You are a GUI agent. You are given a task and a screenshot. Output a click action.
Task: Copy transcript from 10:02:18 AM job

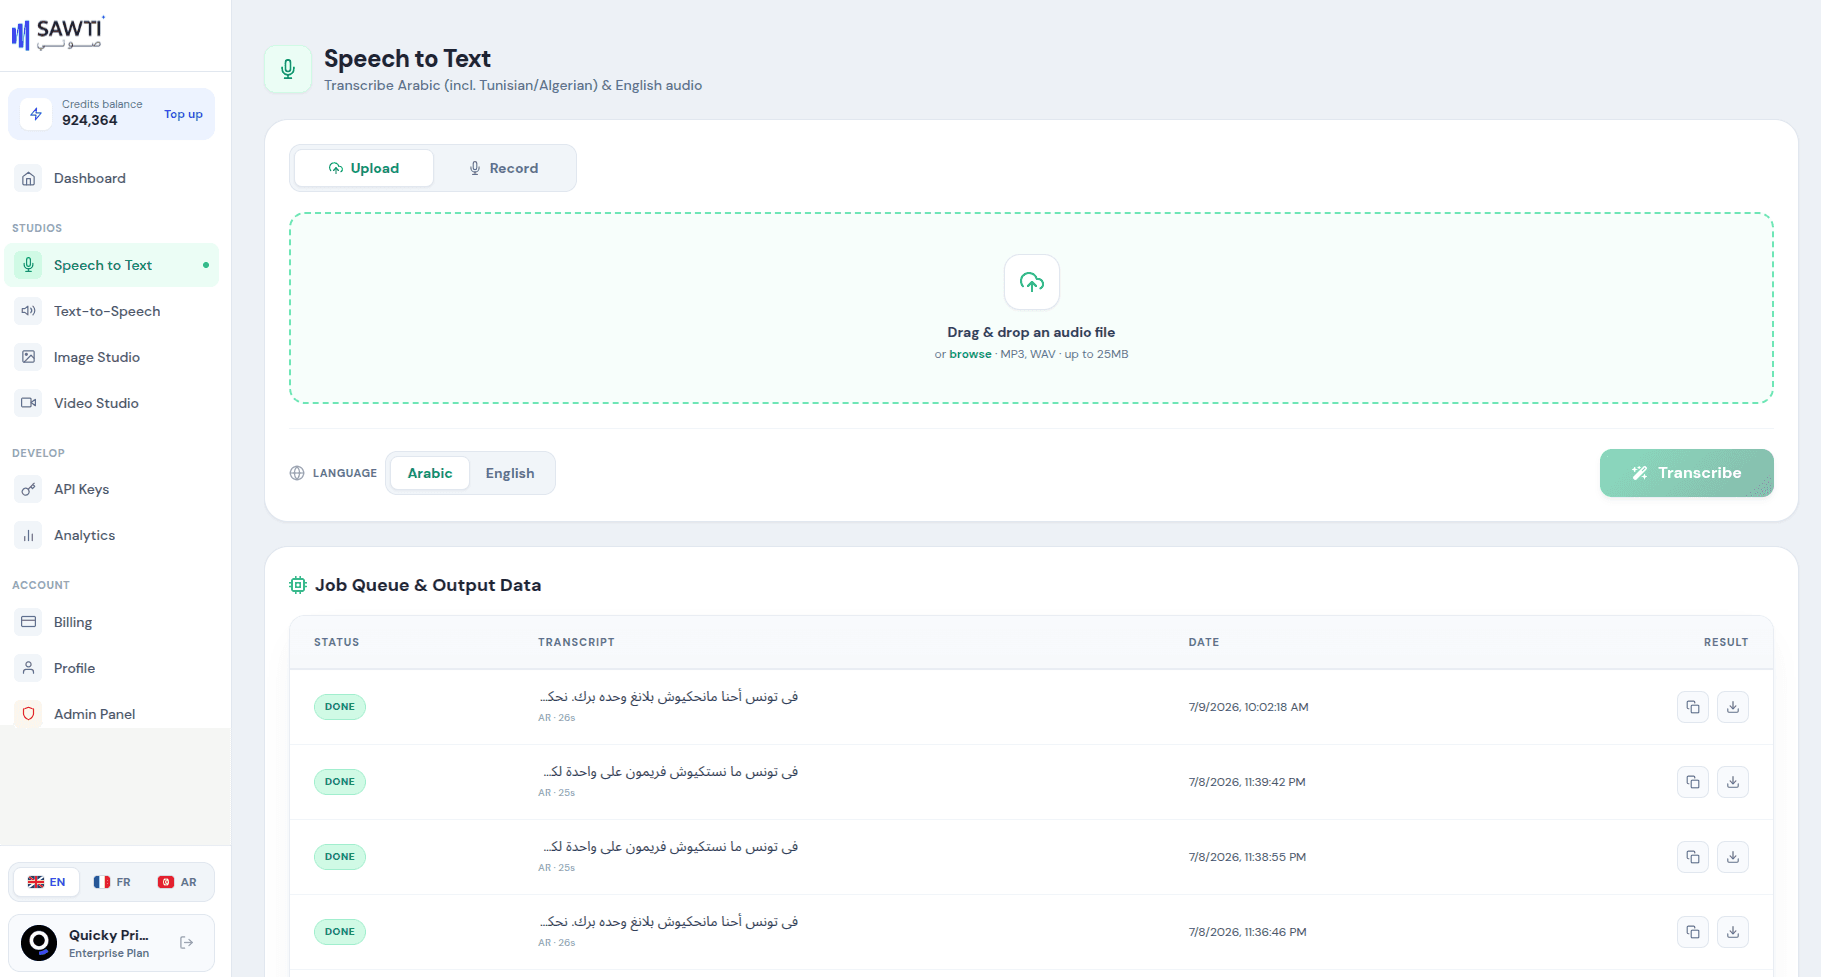pos(1692,707)
